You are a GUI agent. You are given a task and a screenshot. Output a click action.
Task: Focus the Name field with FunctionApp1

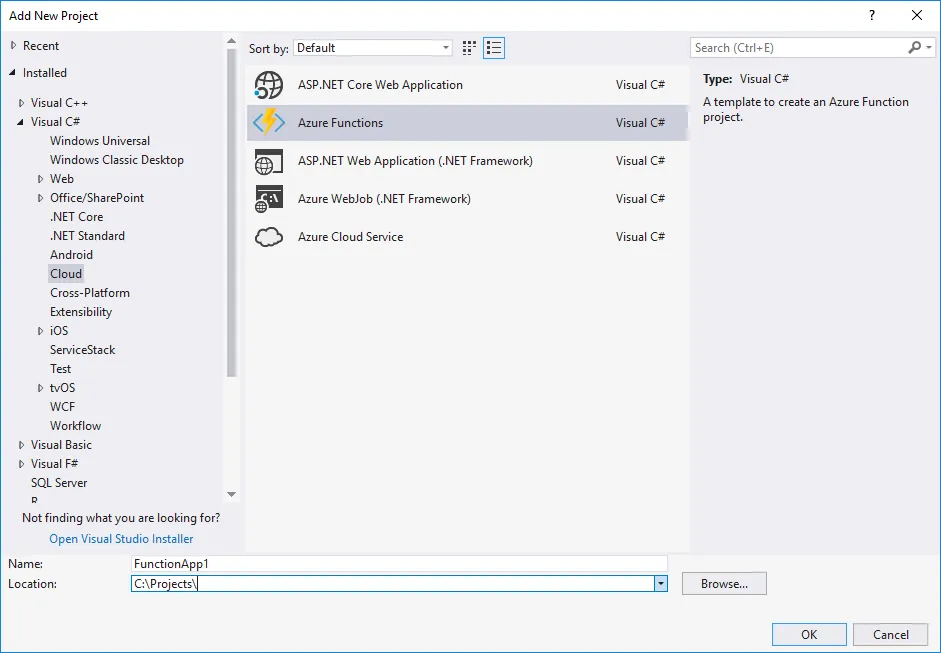(399, 564)
